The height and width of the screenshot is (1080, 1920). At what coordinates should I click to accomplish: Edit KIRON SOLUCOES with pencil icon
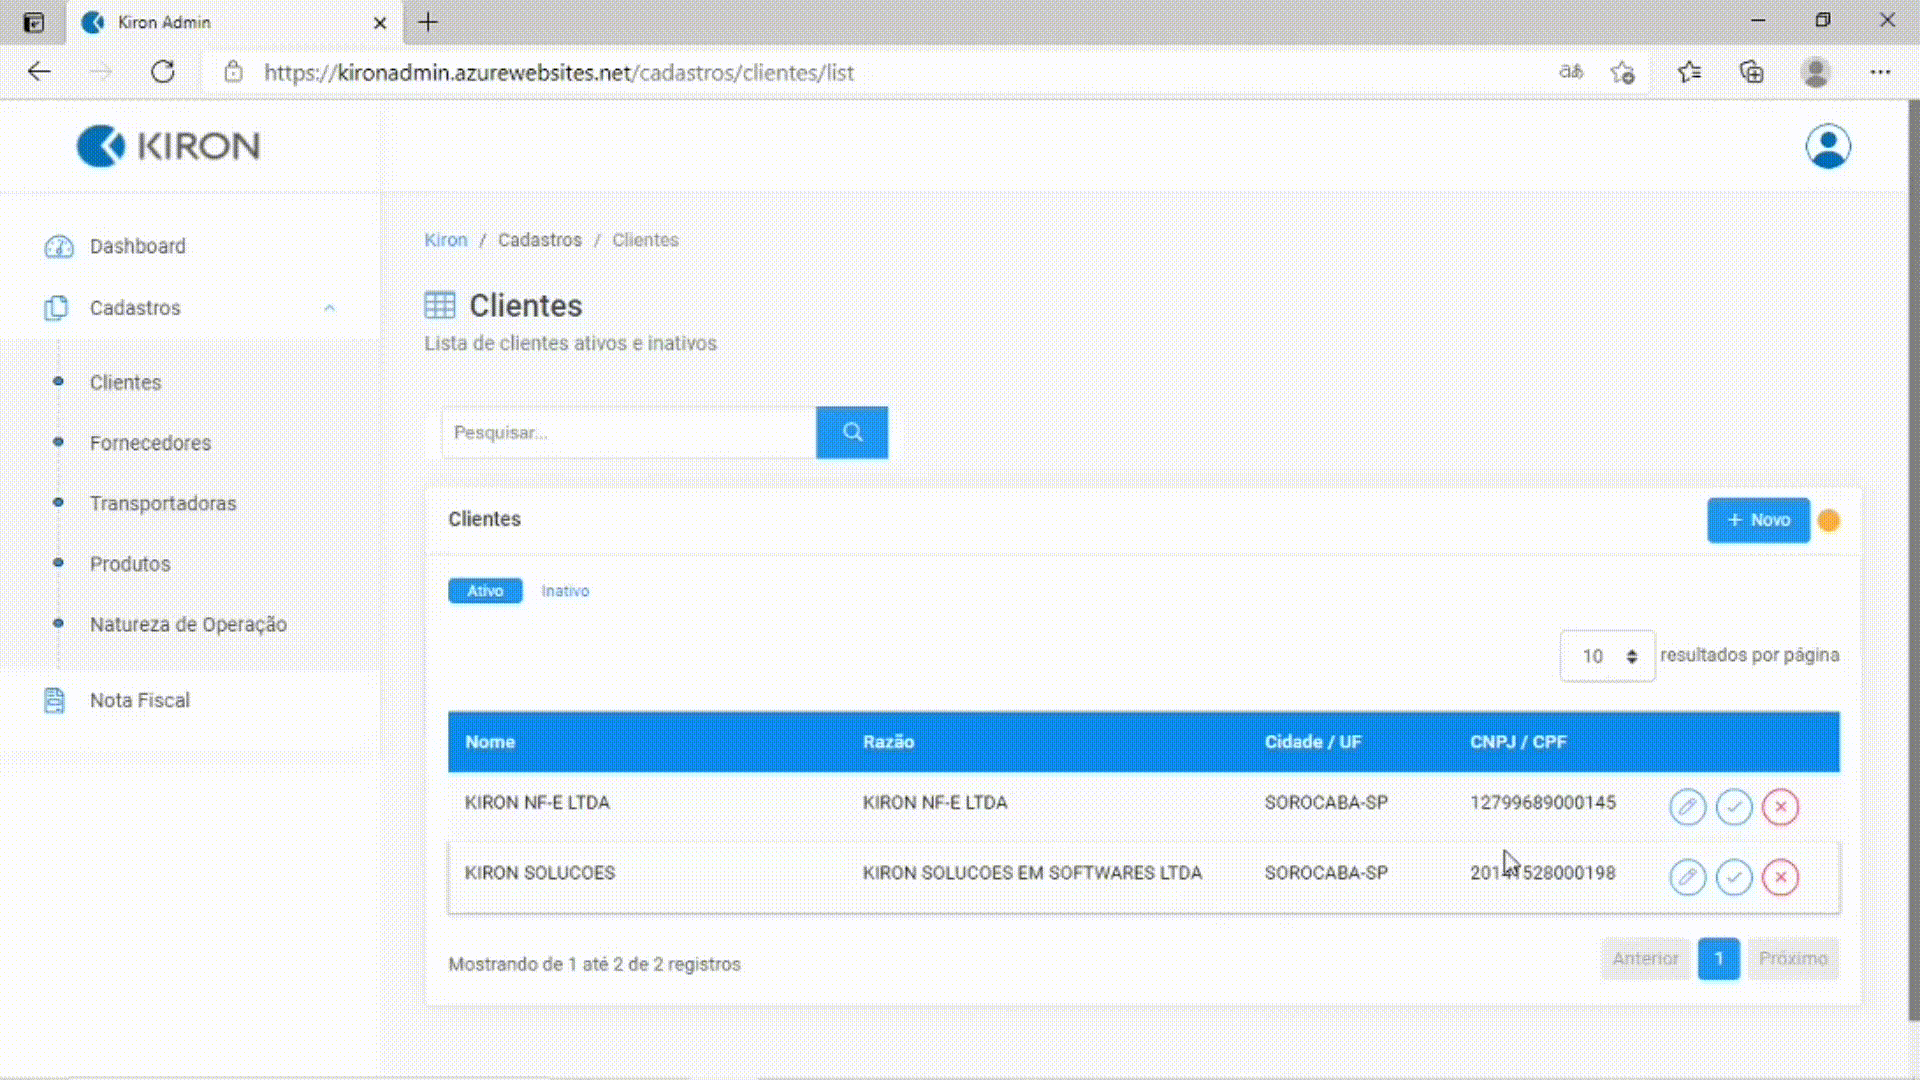1687,877
